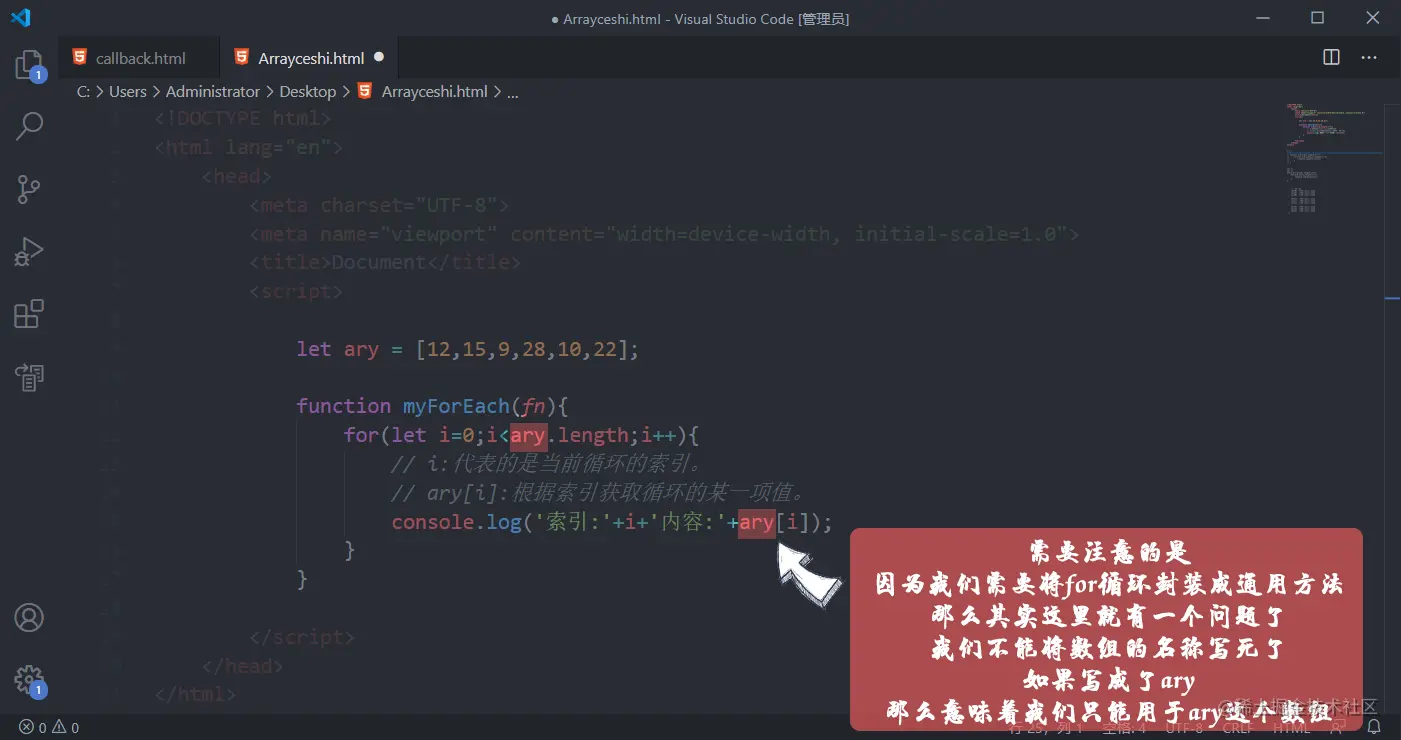Click the closing </head> tag line
Image resolution: width=1401 pixels, height=740 pixels.
tap(243, 666)
